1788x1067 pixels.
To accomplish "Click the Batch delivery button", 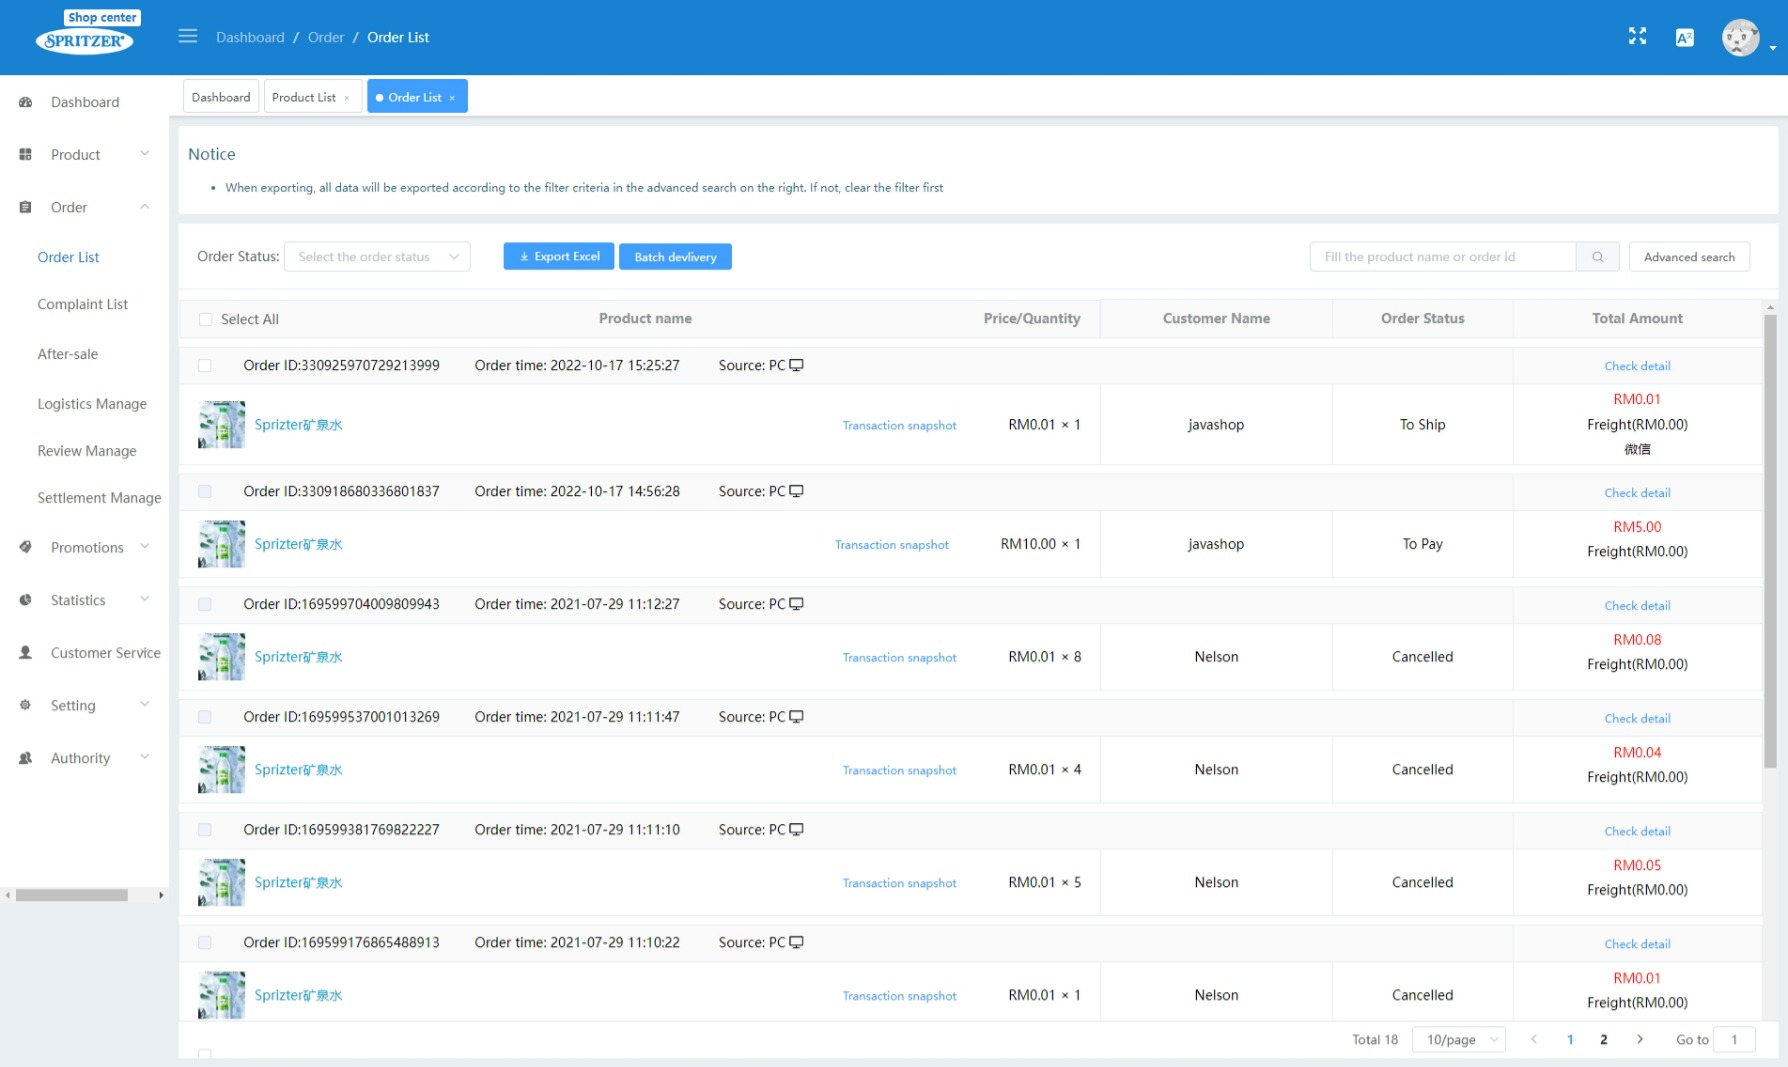I will coord(675,257).
